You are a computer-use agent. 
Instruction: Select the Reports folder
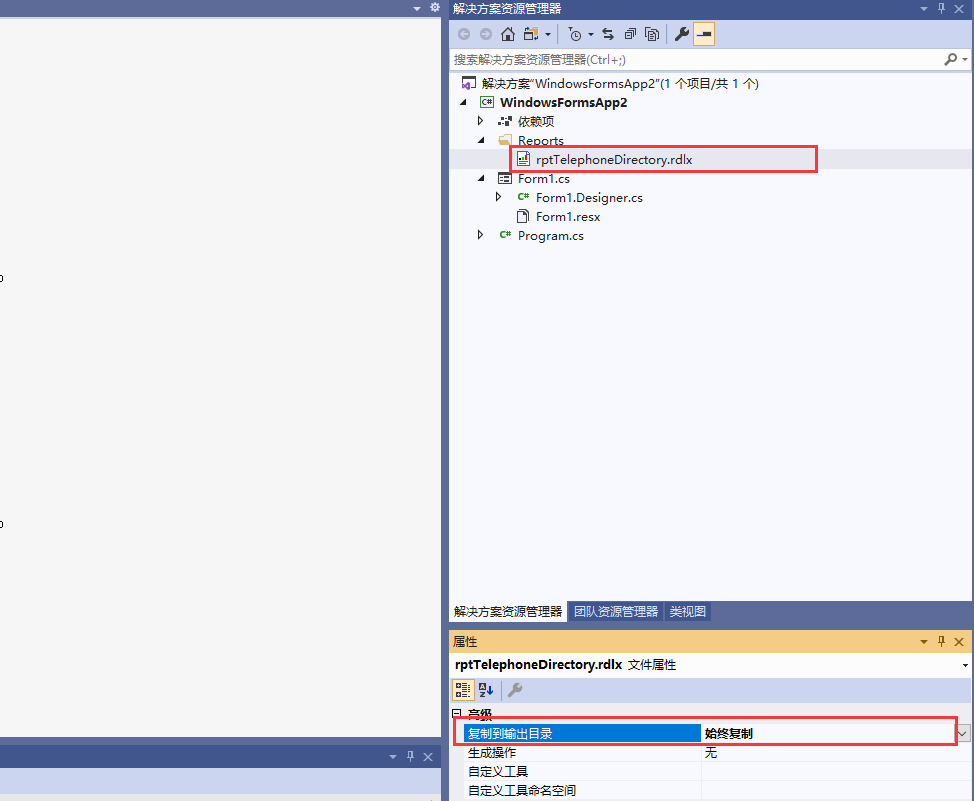(x=541, y=140)
